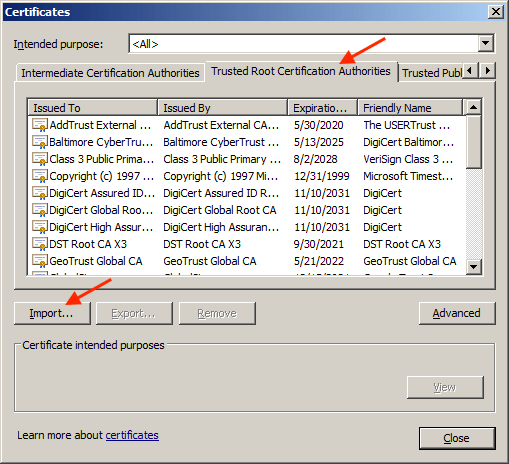Click the Import... button

tap(52, 313)
